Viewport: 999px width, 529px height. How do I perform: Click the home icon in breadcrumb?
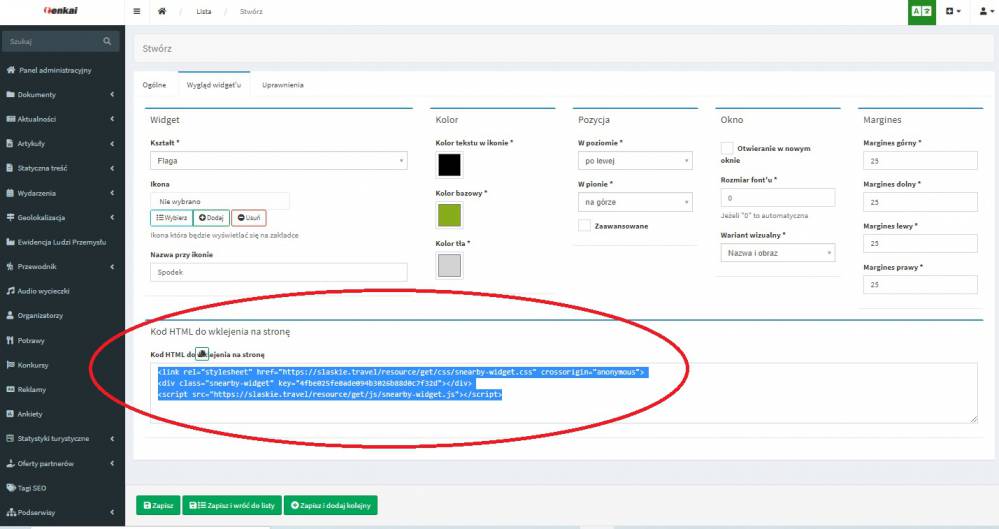(x=162, y=12)
